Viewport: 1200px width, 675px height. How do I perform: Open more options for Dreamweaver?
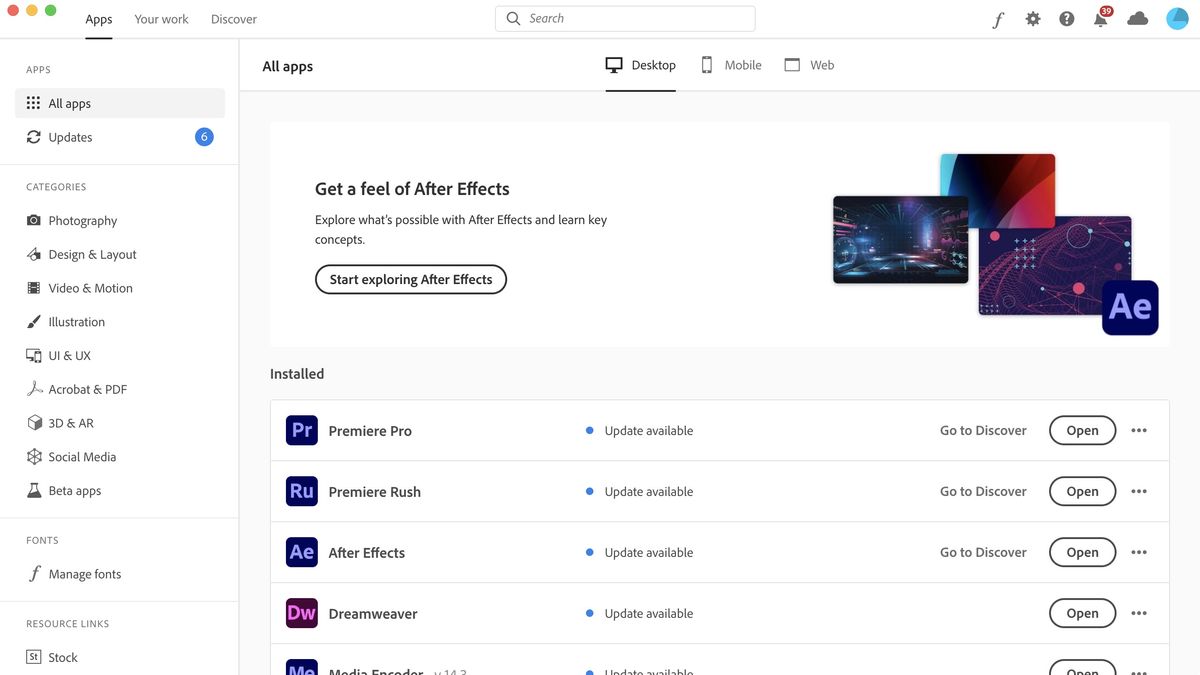pos(1138,612)
